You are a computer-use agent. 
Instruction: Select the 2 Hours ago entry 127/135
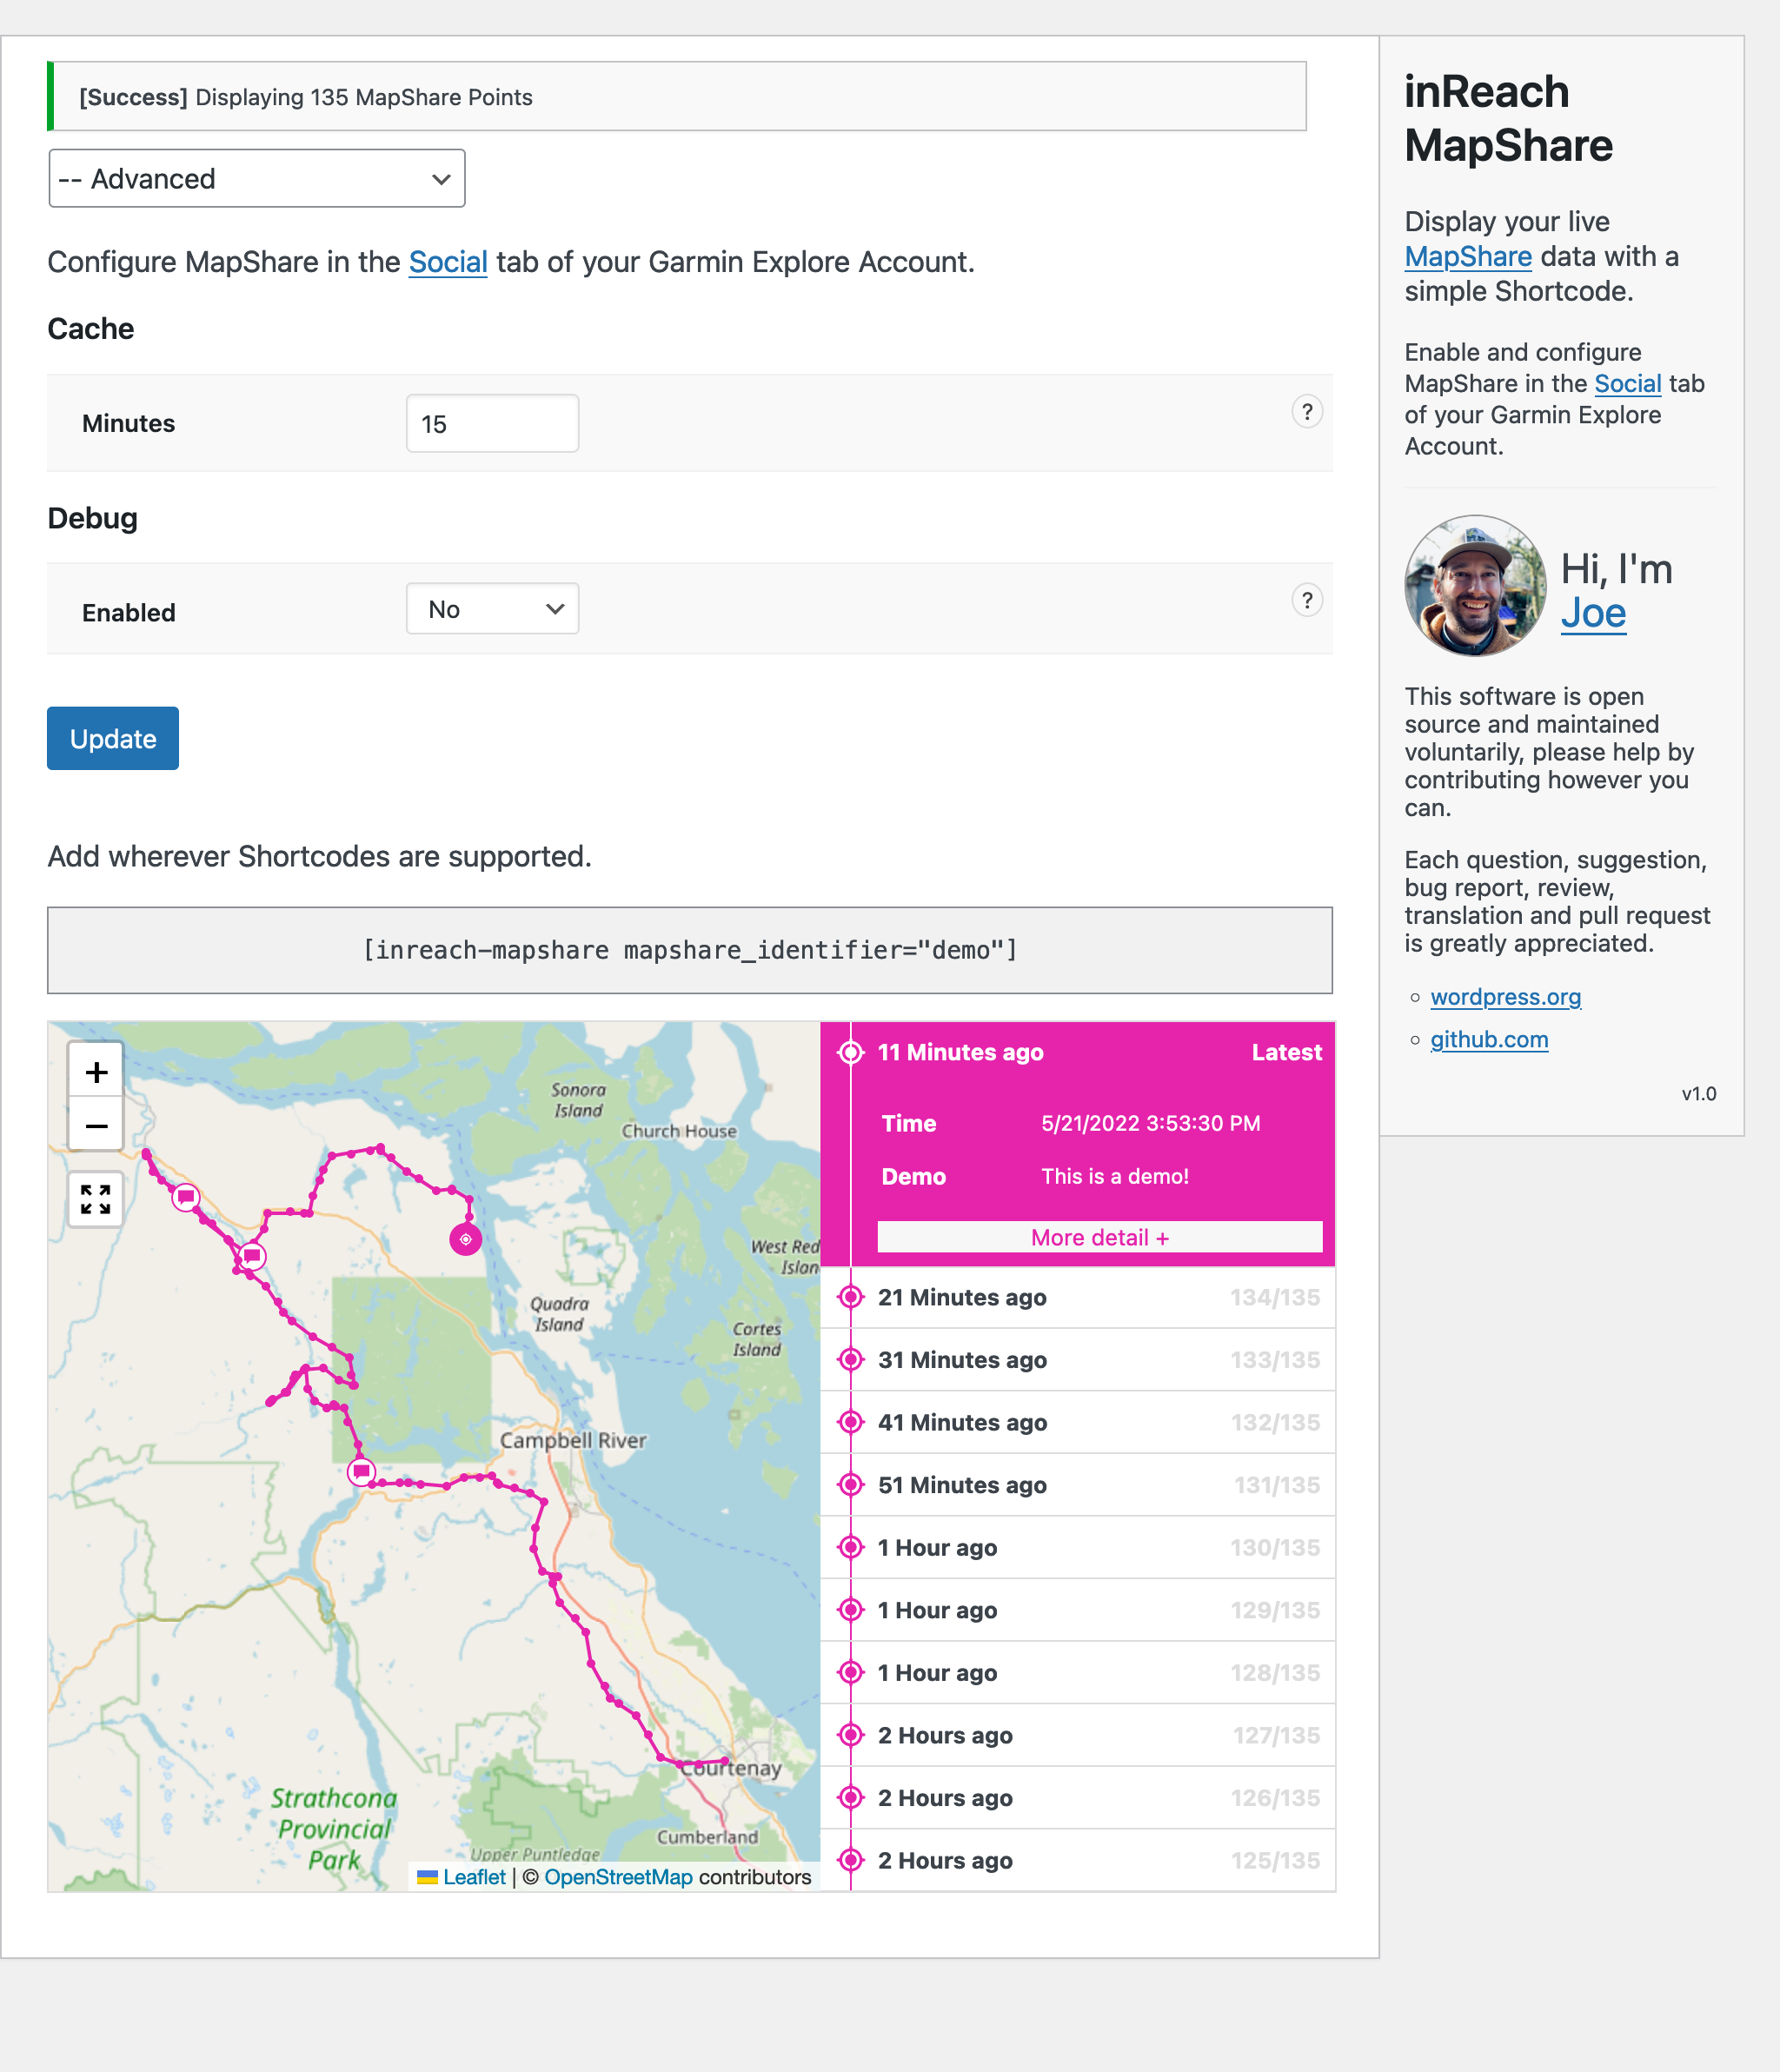[x=1078, y=1735]
